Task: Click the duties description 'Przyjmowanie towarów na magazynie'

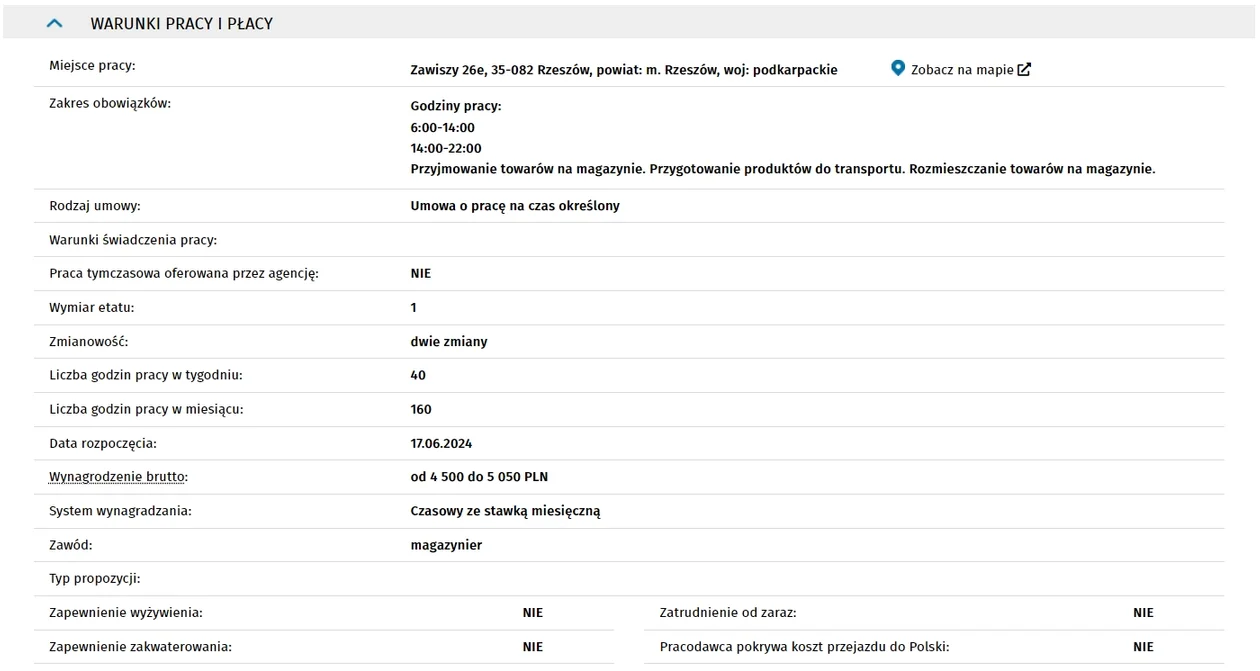Action: pos(528,169)
